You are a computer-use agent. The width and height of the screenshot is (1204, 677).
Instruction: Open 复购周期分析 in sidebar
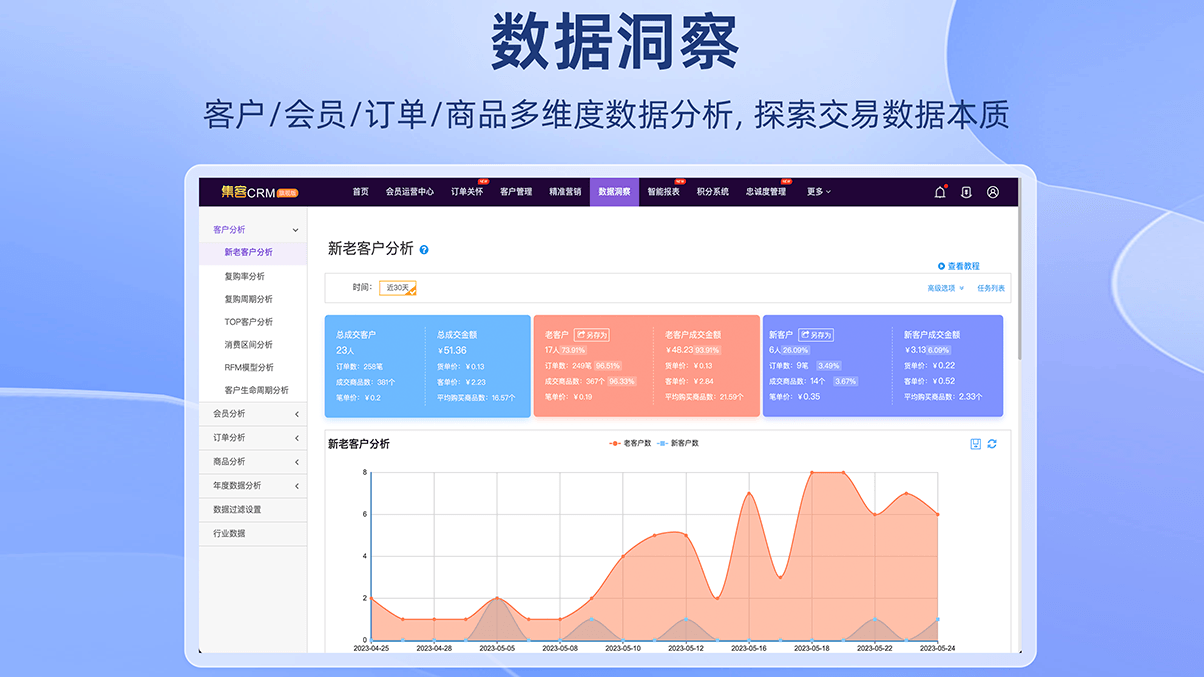pos(248,299)
